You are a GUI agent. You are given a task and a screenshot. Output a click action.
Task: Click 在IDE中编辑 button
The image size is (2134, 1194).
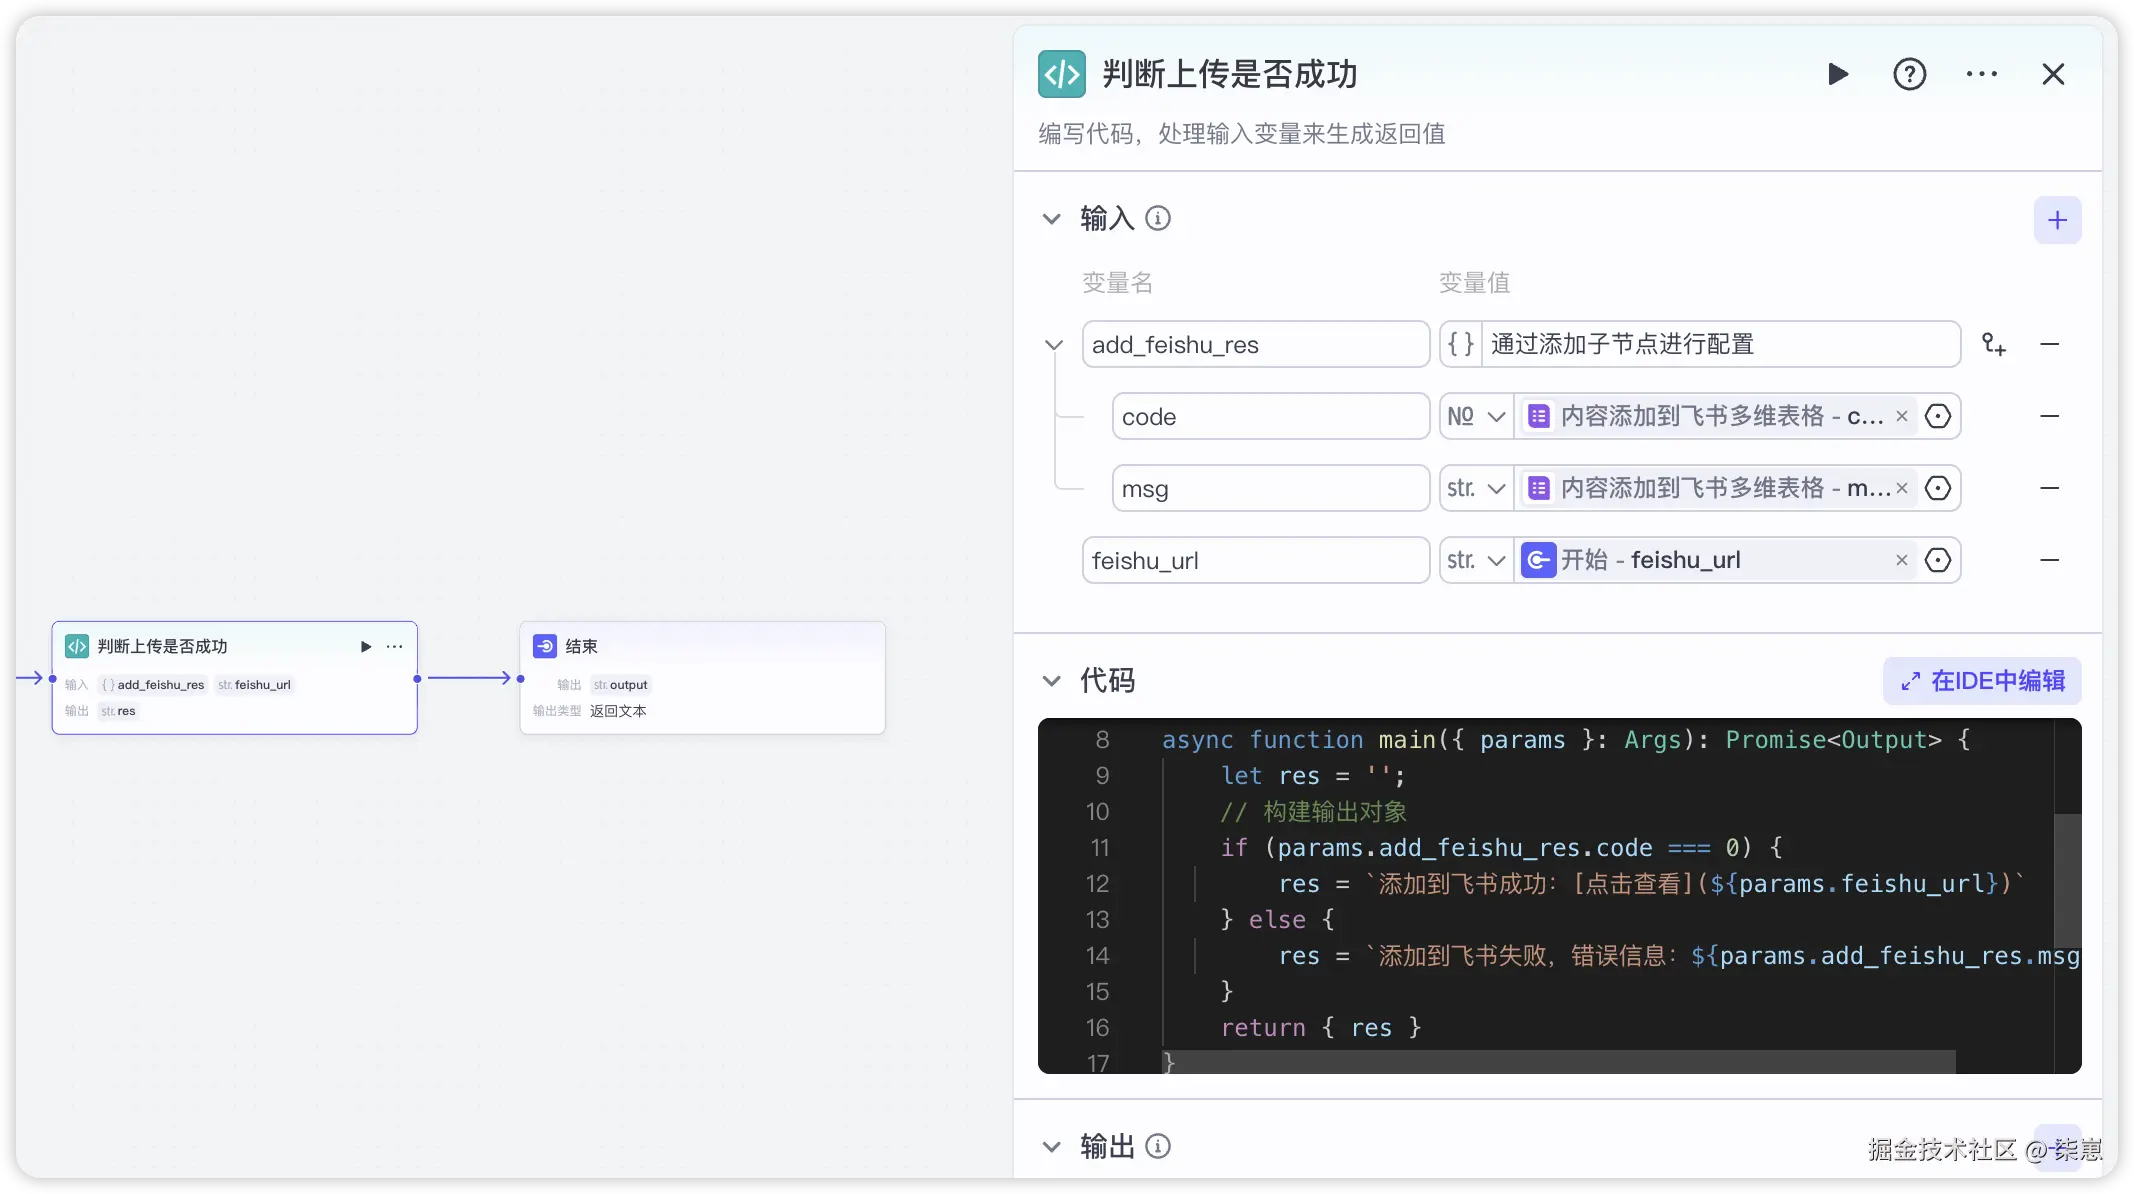pyautogui.click(x=1982, y=681)
